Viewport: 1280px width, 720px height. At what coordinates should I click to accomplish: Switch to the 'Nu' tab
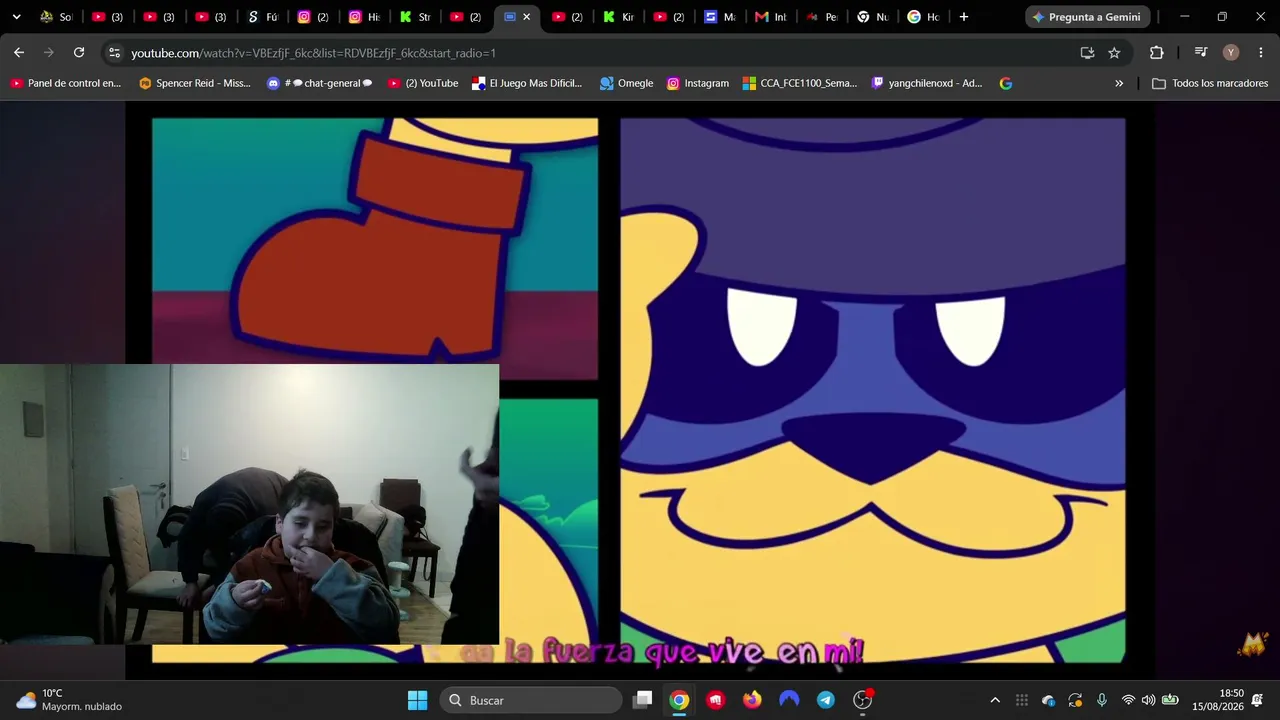[x=874, y=17]
